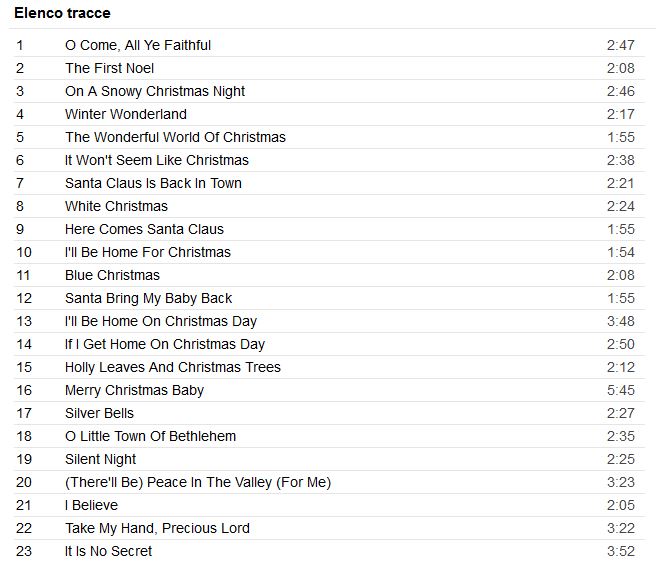Click the 'Elenco tracce' heading
The height and width of the screenshot is (579, 657).
62,13
